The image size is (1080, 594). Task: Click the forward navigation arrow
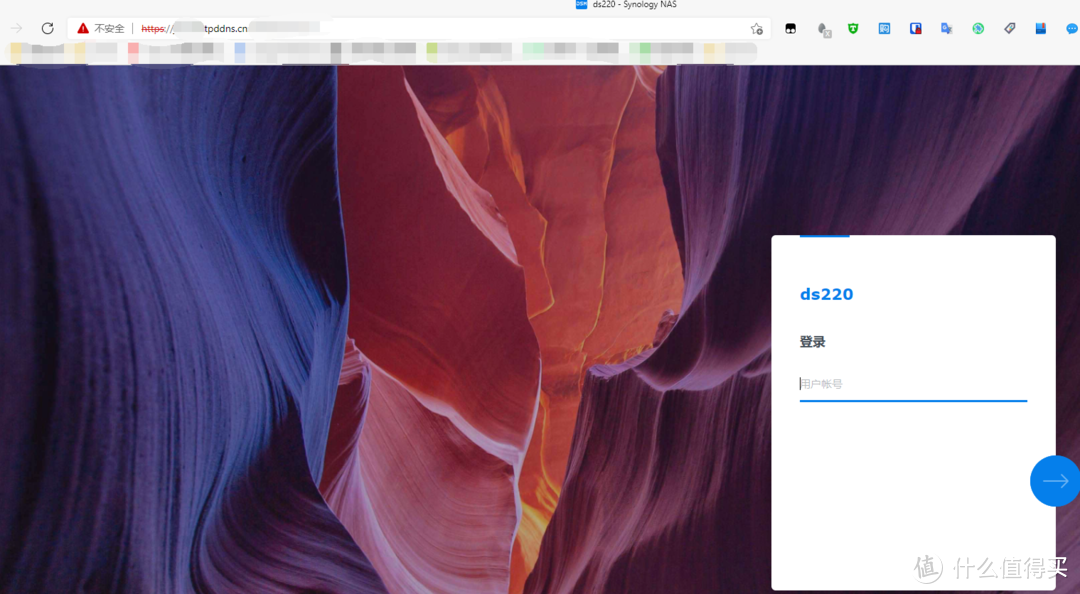point(17,28)
